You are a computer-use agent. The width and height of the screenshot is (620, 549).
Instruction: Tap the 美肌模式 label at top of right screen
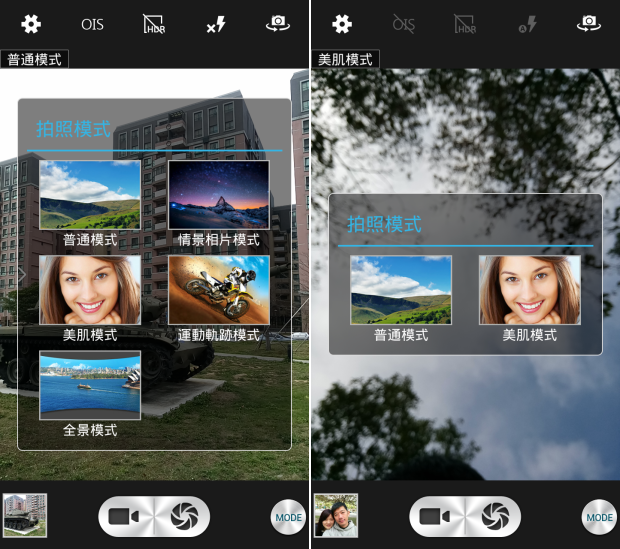[x=346, y=59]
